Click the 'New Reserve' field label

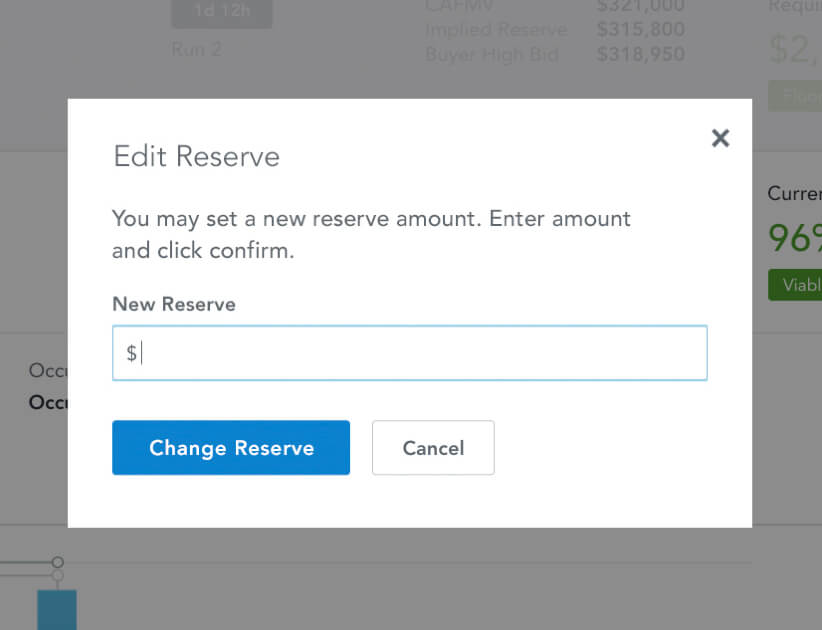(x=174, y=304)
